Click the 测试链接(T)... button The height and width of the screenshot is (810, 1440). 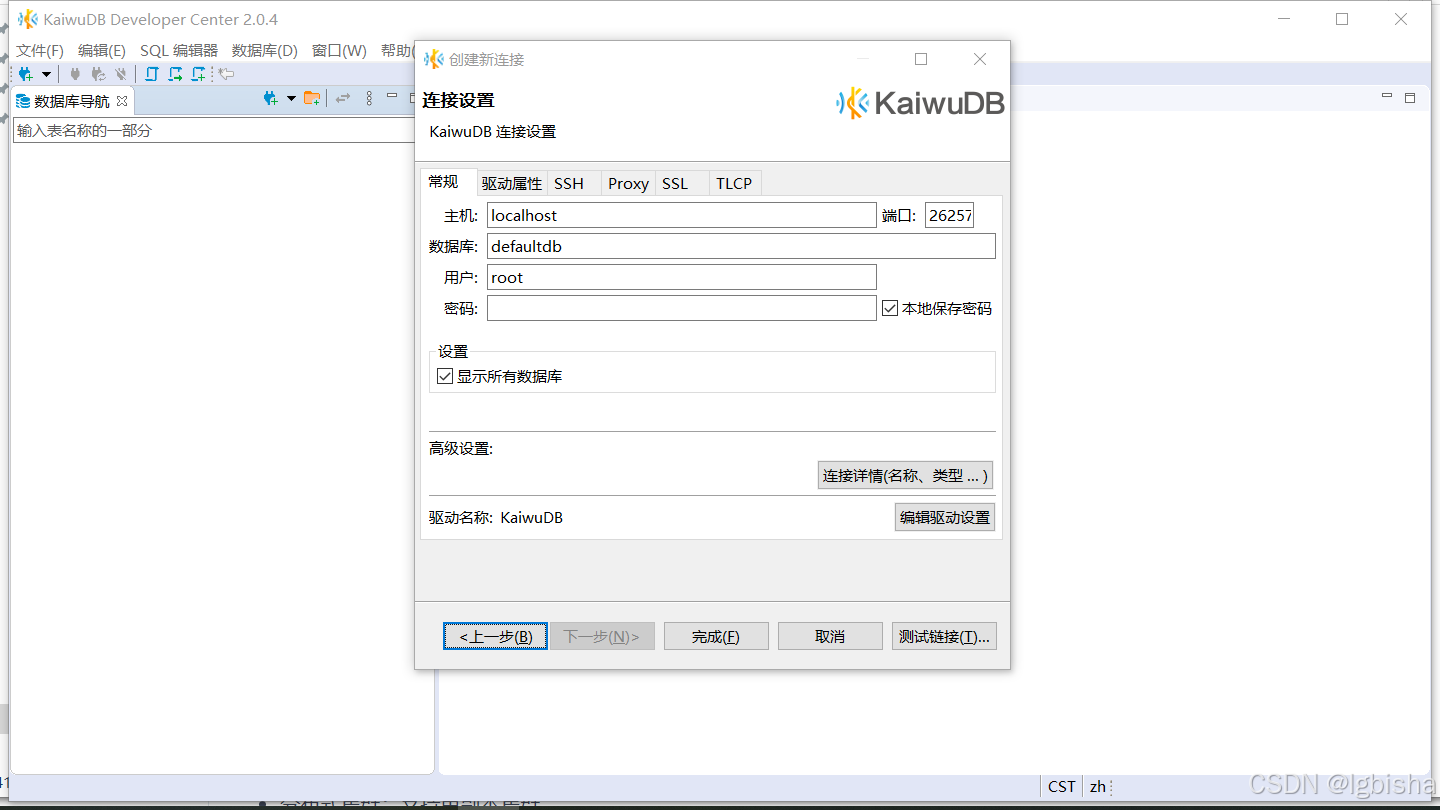pos(944,636)
